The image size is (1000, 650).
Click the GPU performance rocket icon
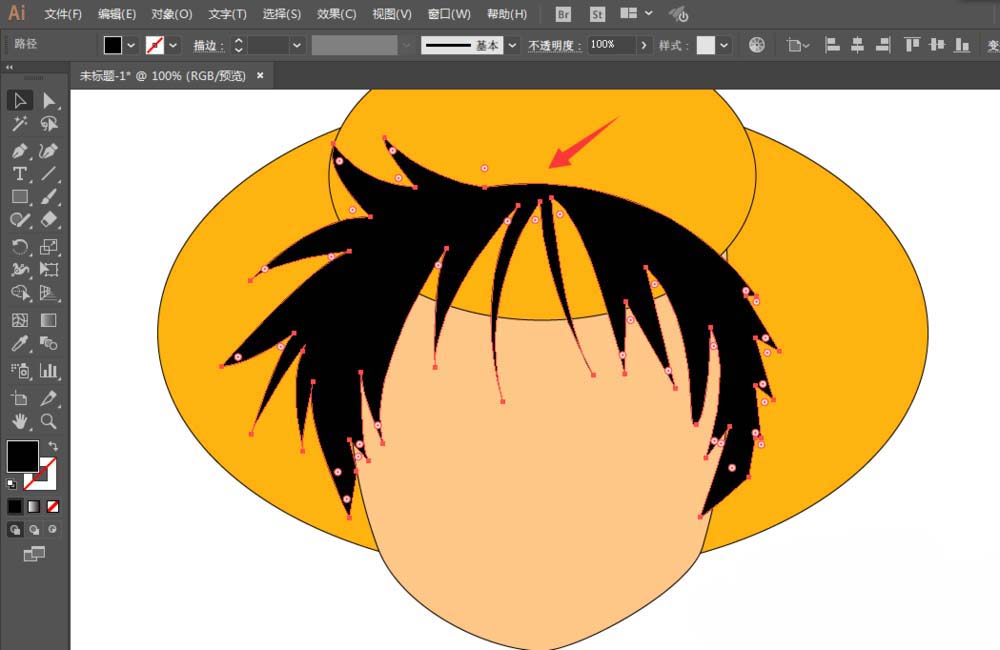pos(678,13)
